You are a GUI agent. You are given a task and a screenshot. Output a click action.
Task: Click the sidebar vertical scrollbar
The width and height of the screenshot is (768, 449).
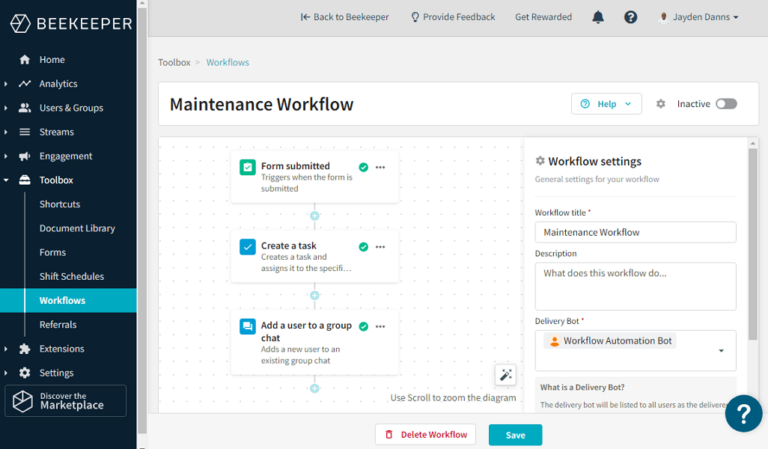pos(143,220)
